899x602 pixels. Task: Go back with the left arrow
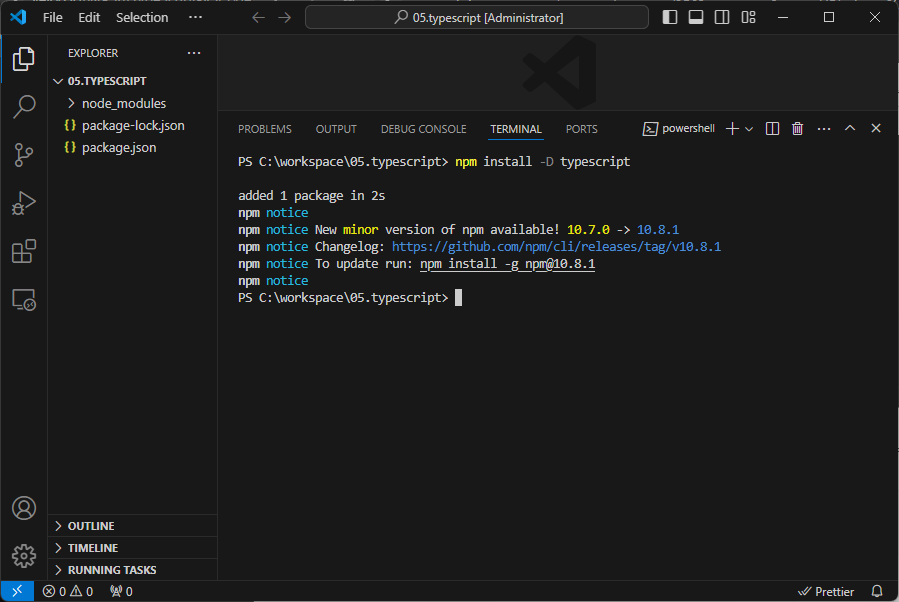coord(259,18)
